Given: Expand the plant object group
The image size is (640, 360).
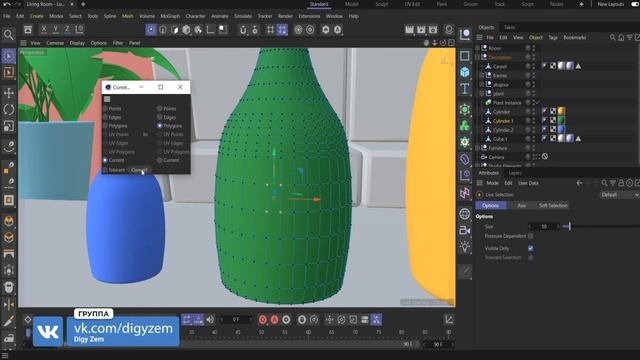Looking at the screenshot, I should click(x=482, y=93).
